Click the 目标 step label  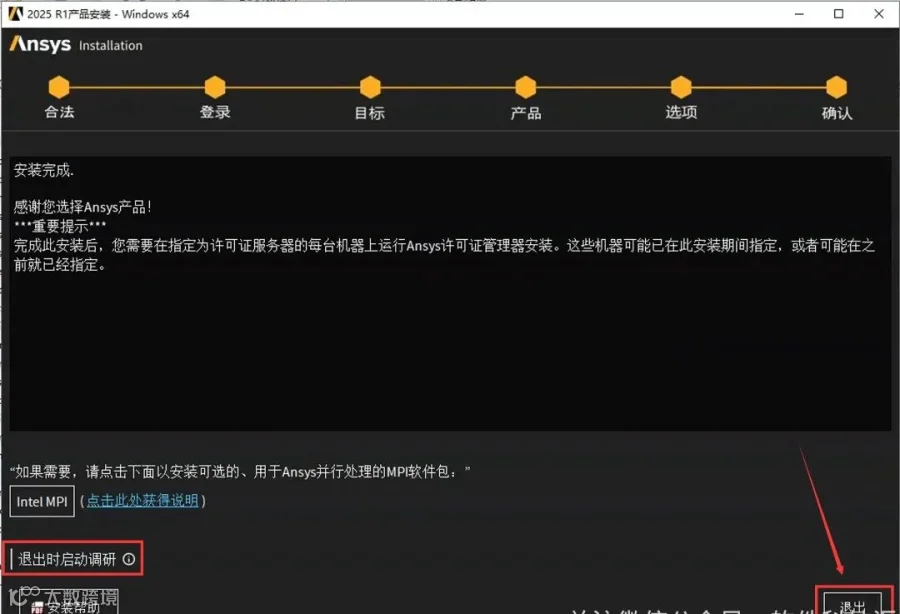(370, 112)
